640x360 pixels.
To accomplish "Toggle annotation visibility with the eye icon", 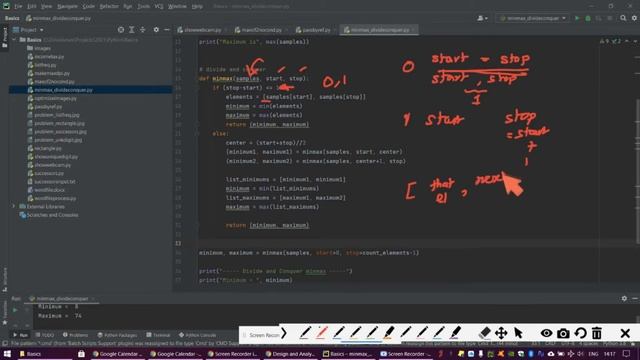I will point(546,333).
